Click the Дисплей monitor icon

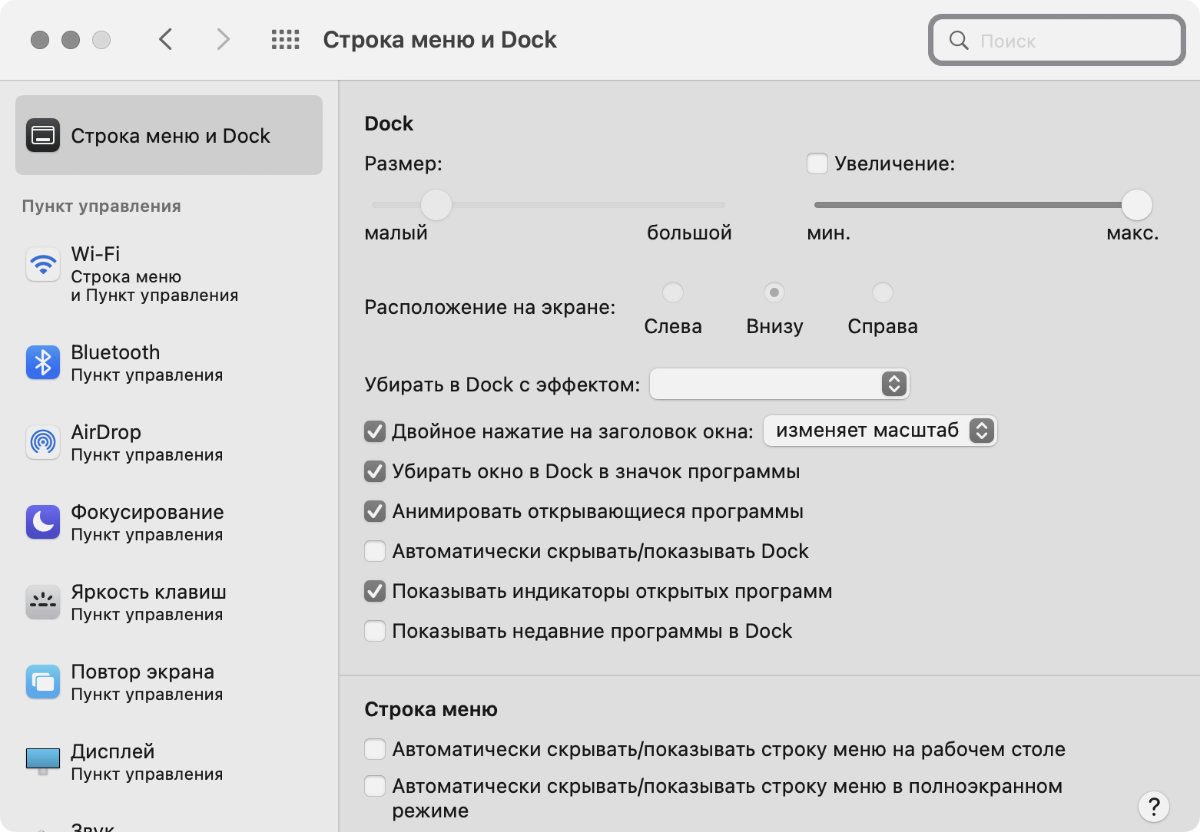click(43, 761)
